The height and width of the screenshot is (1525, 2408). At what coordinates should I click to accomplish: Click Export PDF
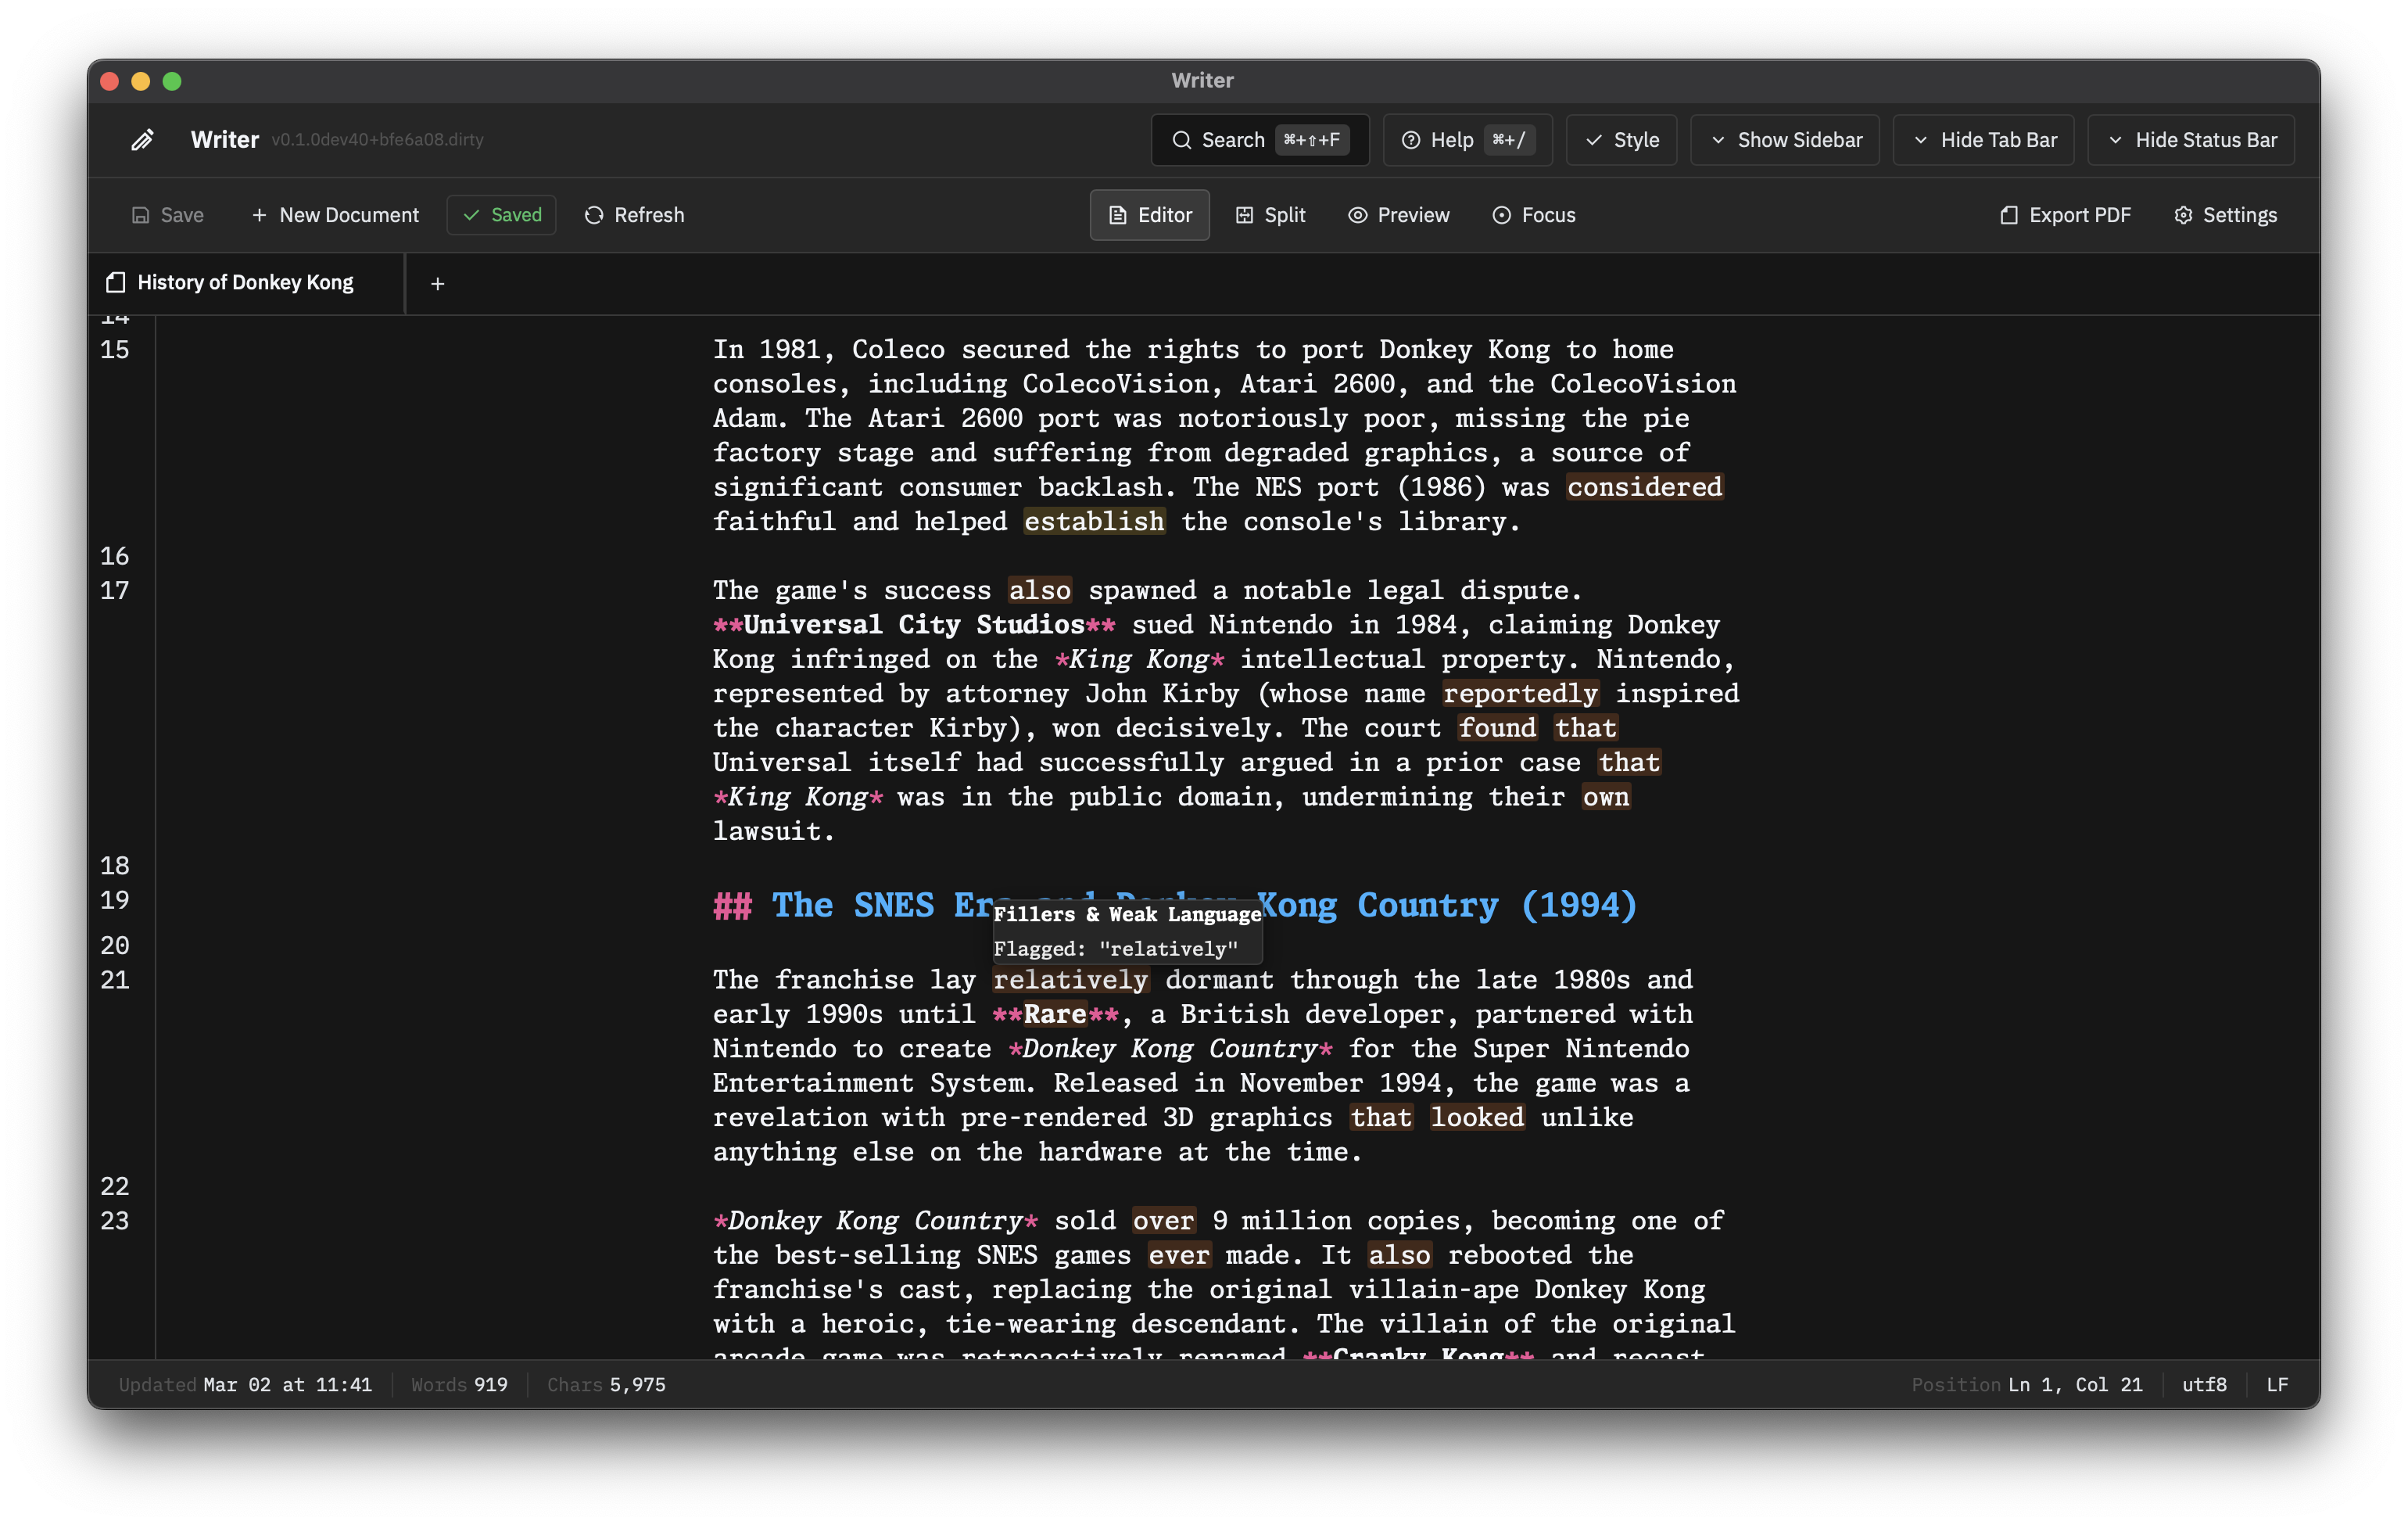(2064, 214)
